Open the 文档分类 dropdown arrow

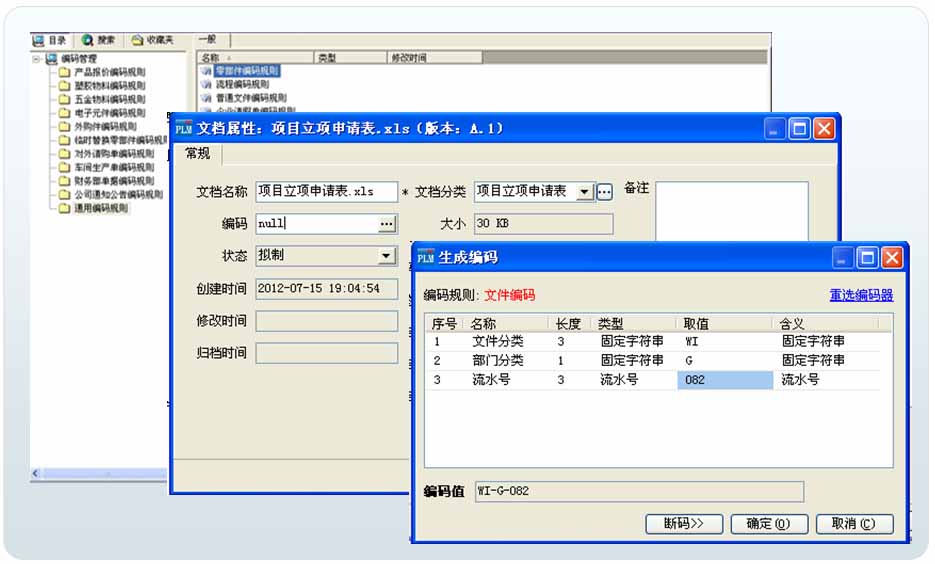(585, 192)
